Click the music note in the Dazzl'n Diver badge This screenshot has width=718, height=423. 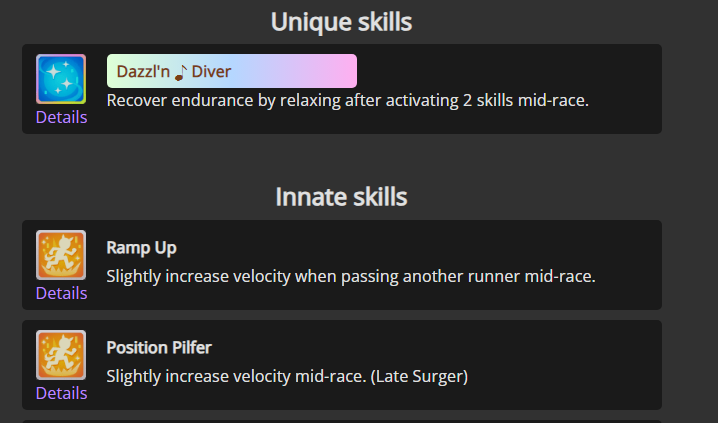[x=181, y=72]
